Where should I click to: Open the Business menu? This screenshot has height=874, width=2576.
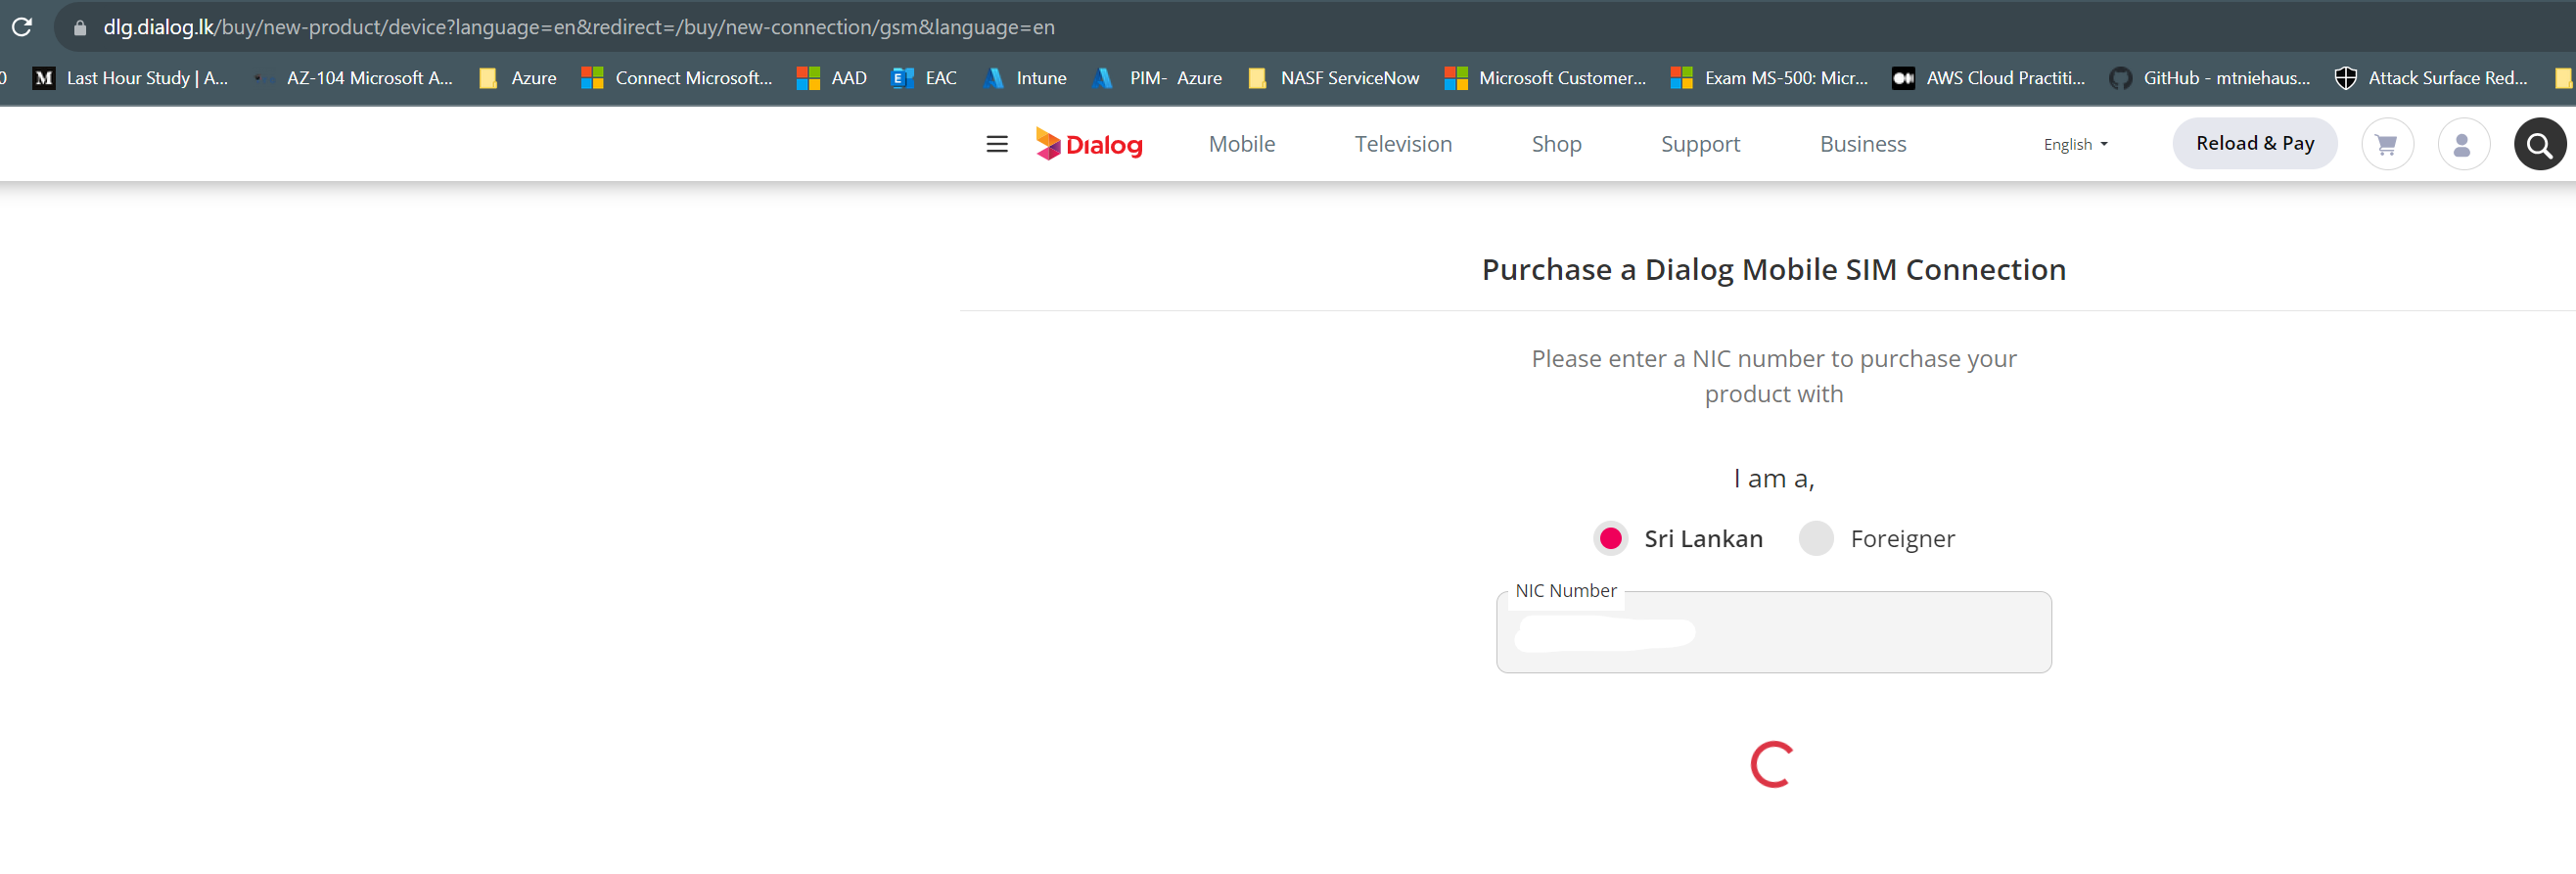1863,144
